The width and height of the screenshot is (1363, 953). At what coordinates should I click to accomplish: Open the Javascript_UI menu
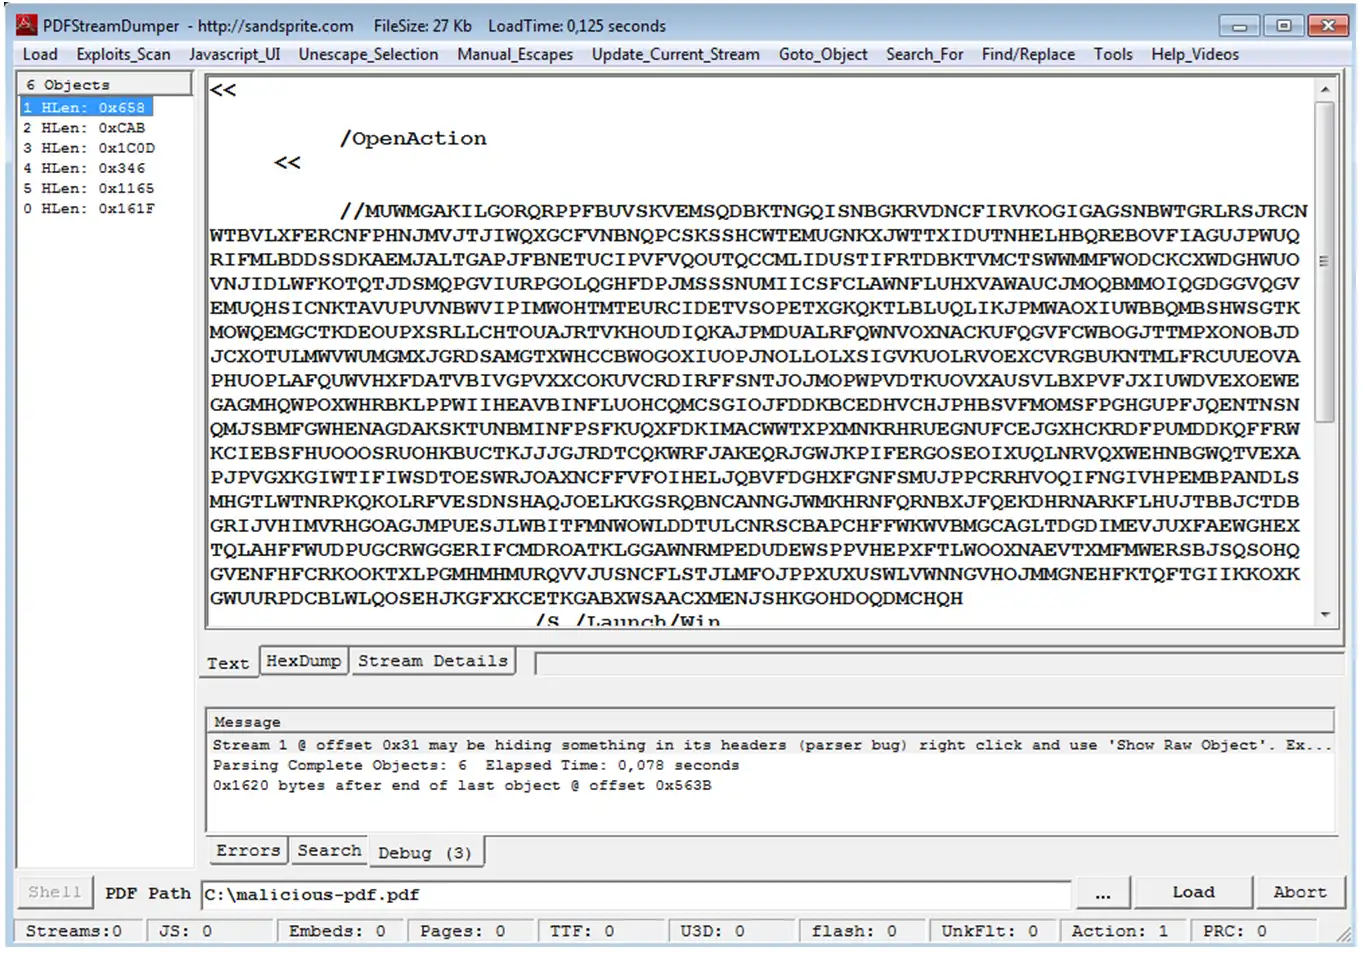point(235,54)
